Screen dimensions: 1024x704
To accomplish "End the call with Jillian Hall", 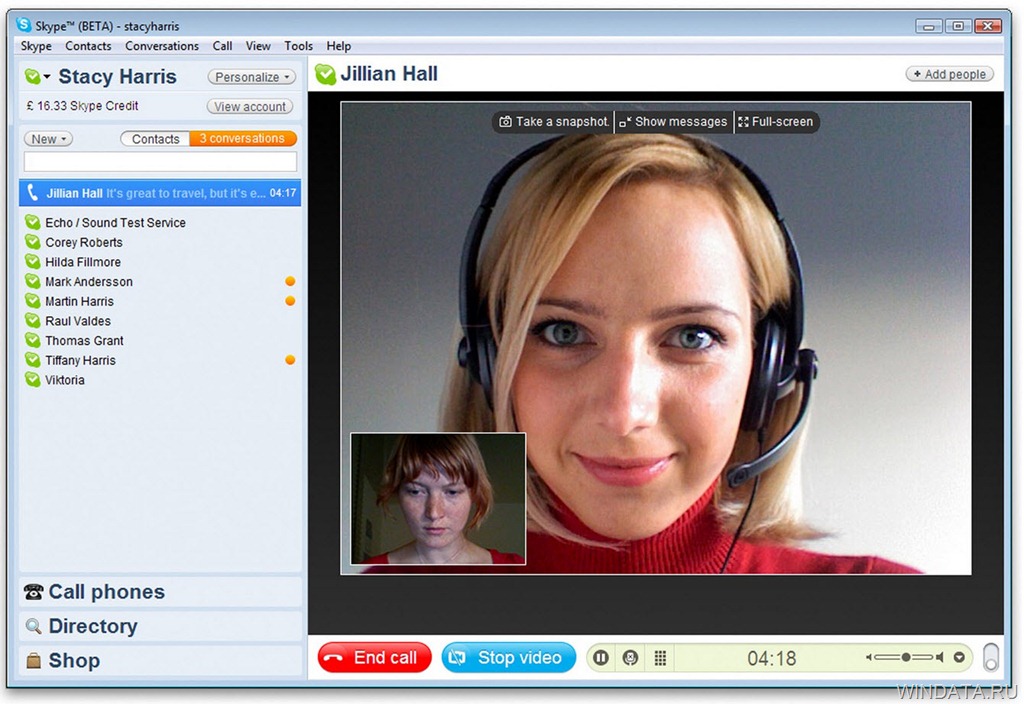I will 375,658.
